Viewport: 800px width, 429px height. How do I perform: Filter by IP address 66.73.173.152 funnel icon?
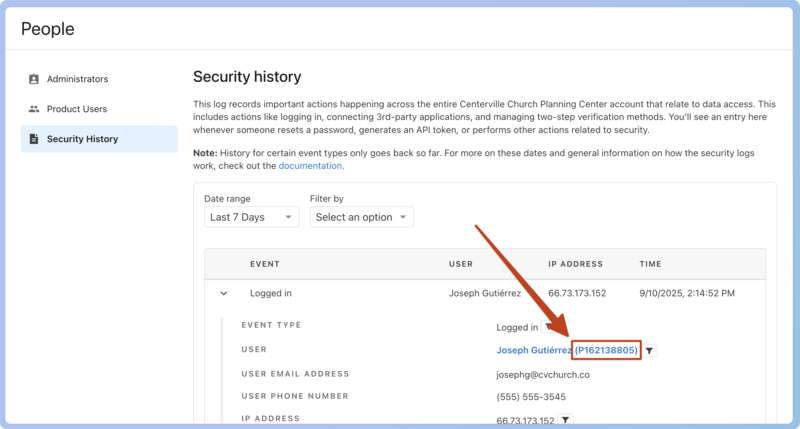pyautogui.click(x=565, y=420)
